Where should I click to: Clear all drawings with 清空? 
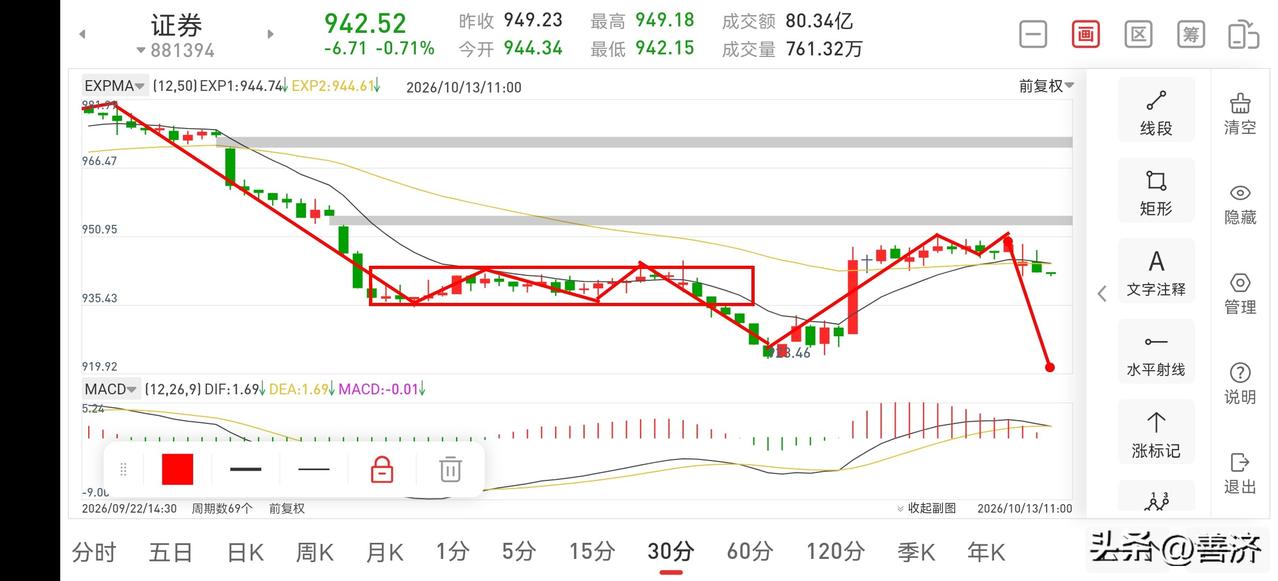pos(1240,115)
